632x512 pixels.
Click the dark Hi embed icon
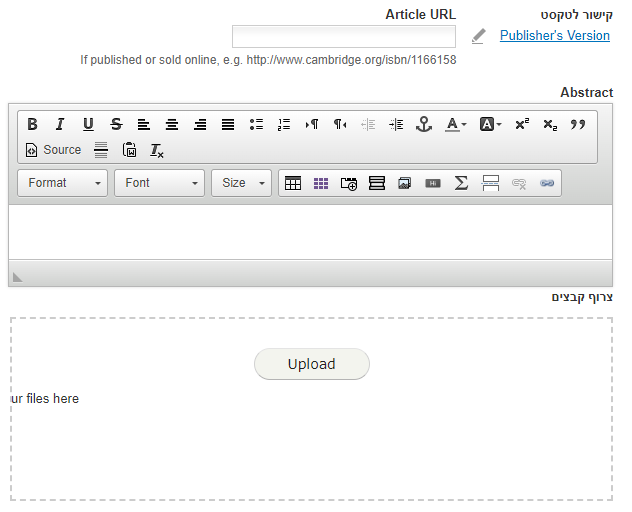coord(433,183)
